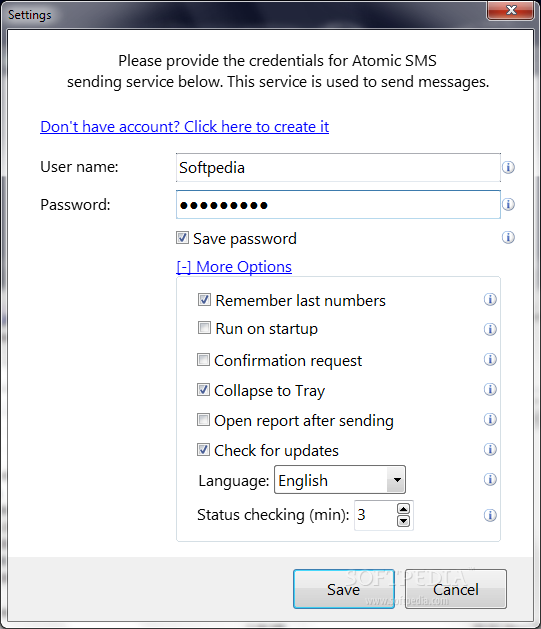This screenshot has width=541, height=629.
Task: Collapse the More Options section
Action: (234, 267)
